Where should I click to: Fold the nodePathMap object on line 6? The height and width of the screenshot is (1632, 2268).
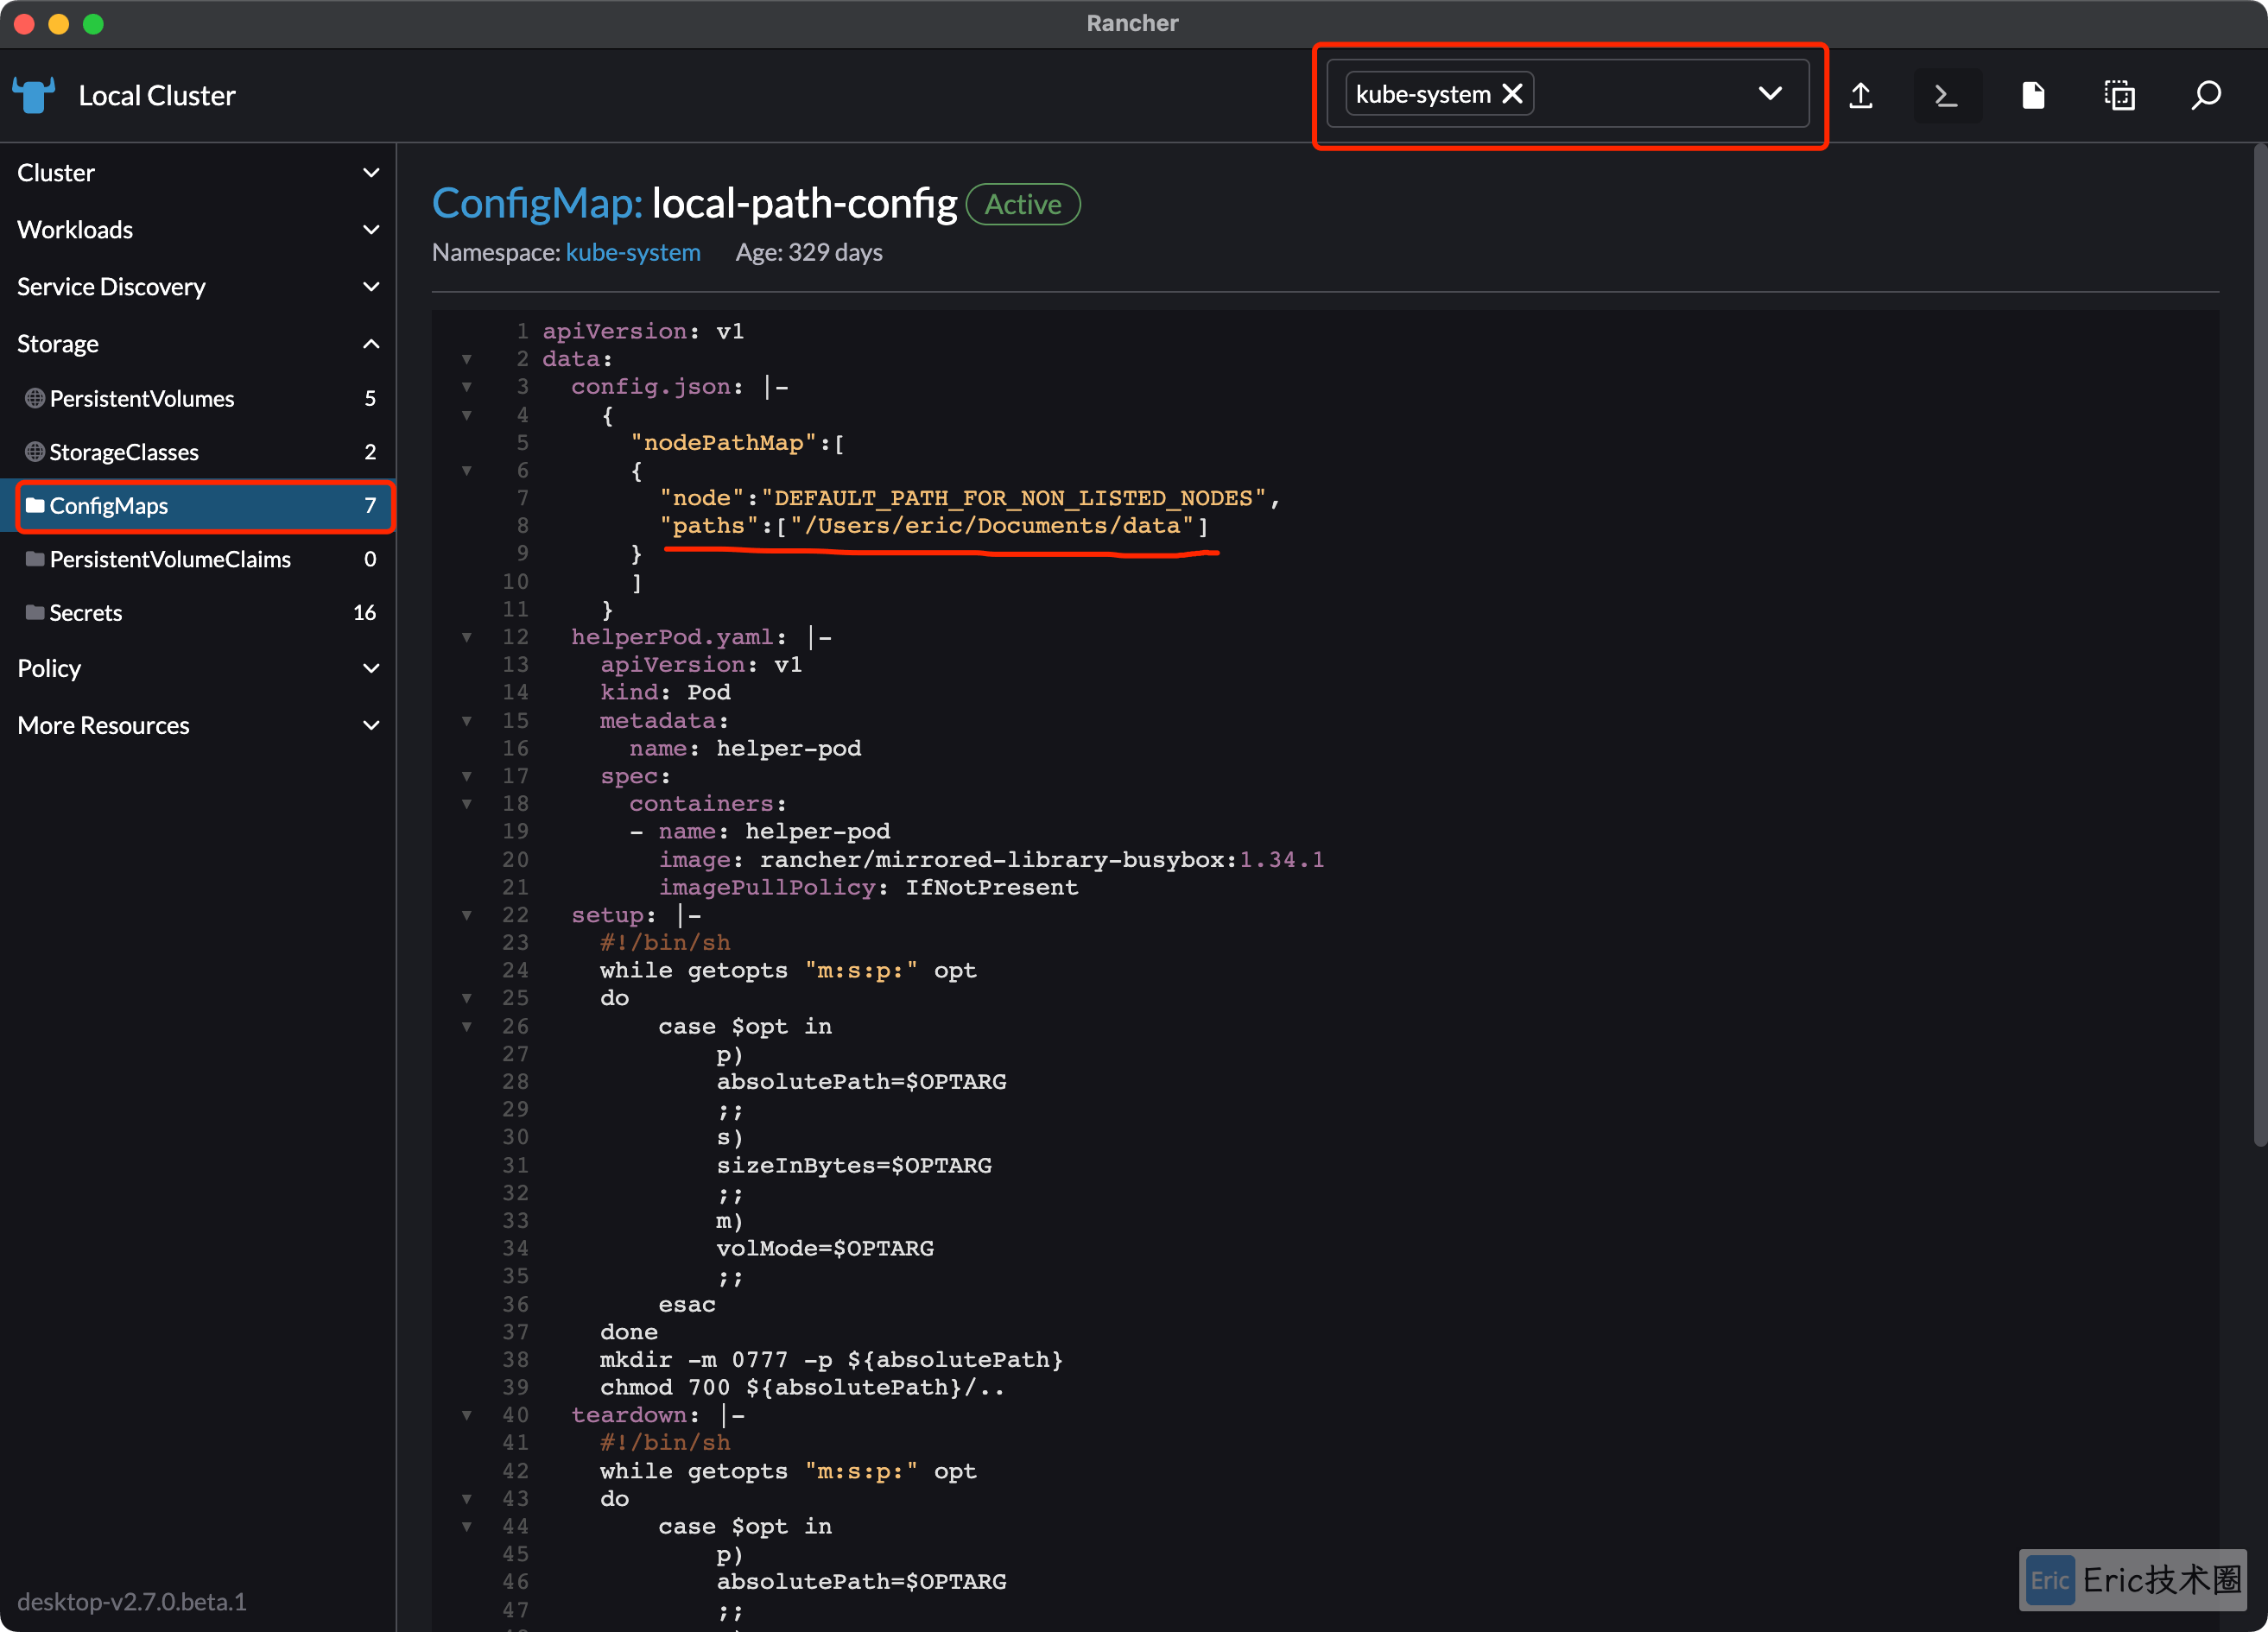466,470
